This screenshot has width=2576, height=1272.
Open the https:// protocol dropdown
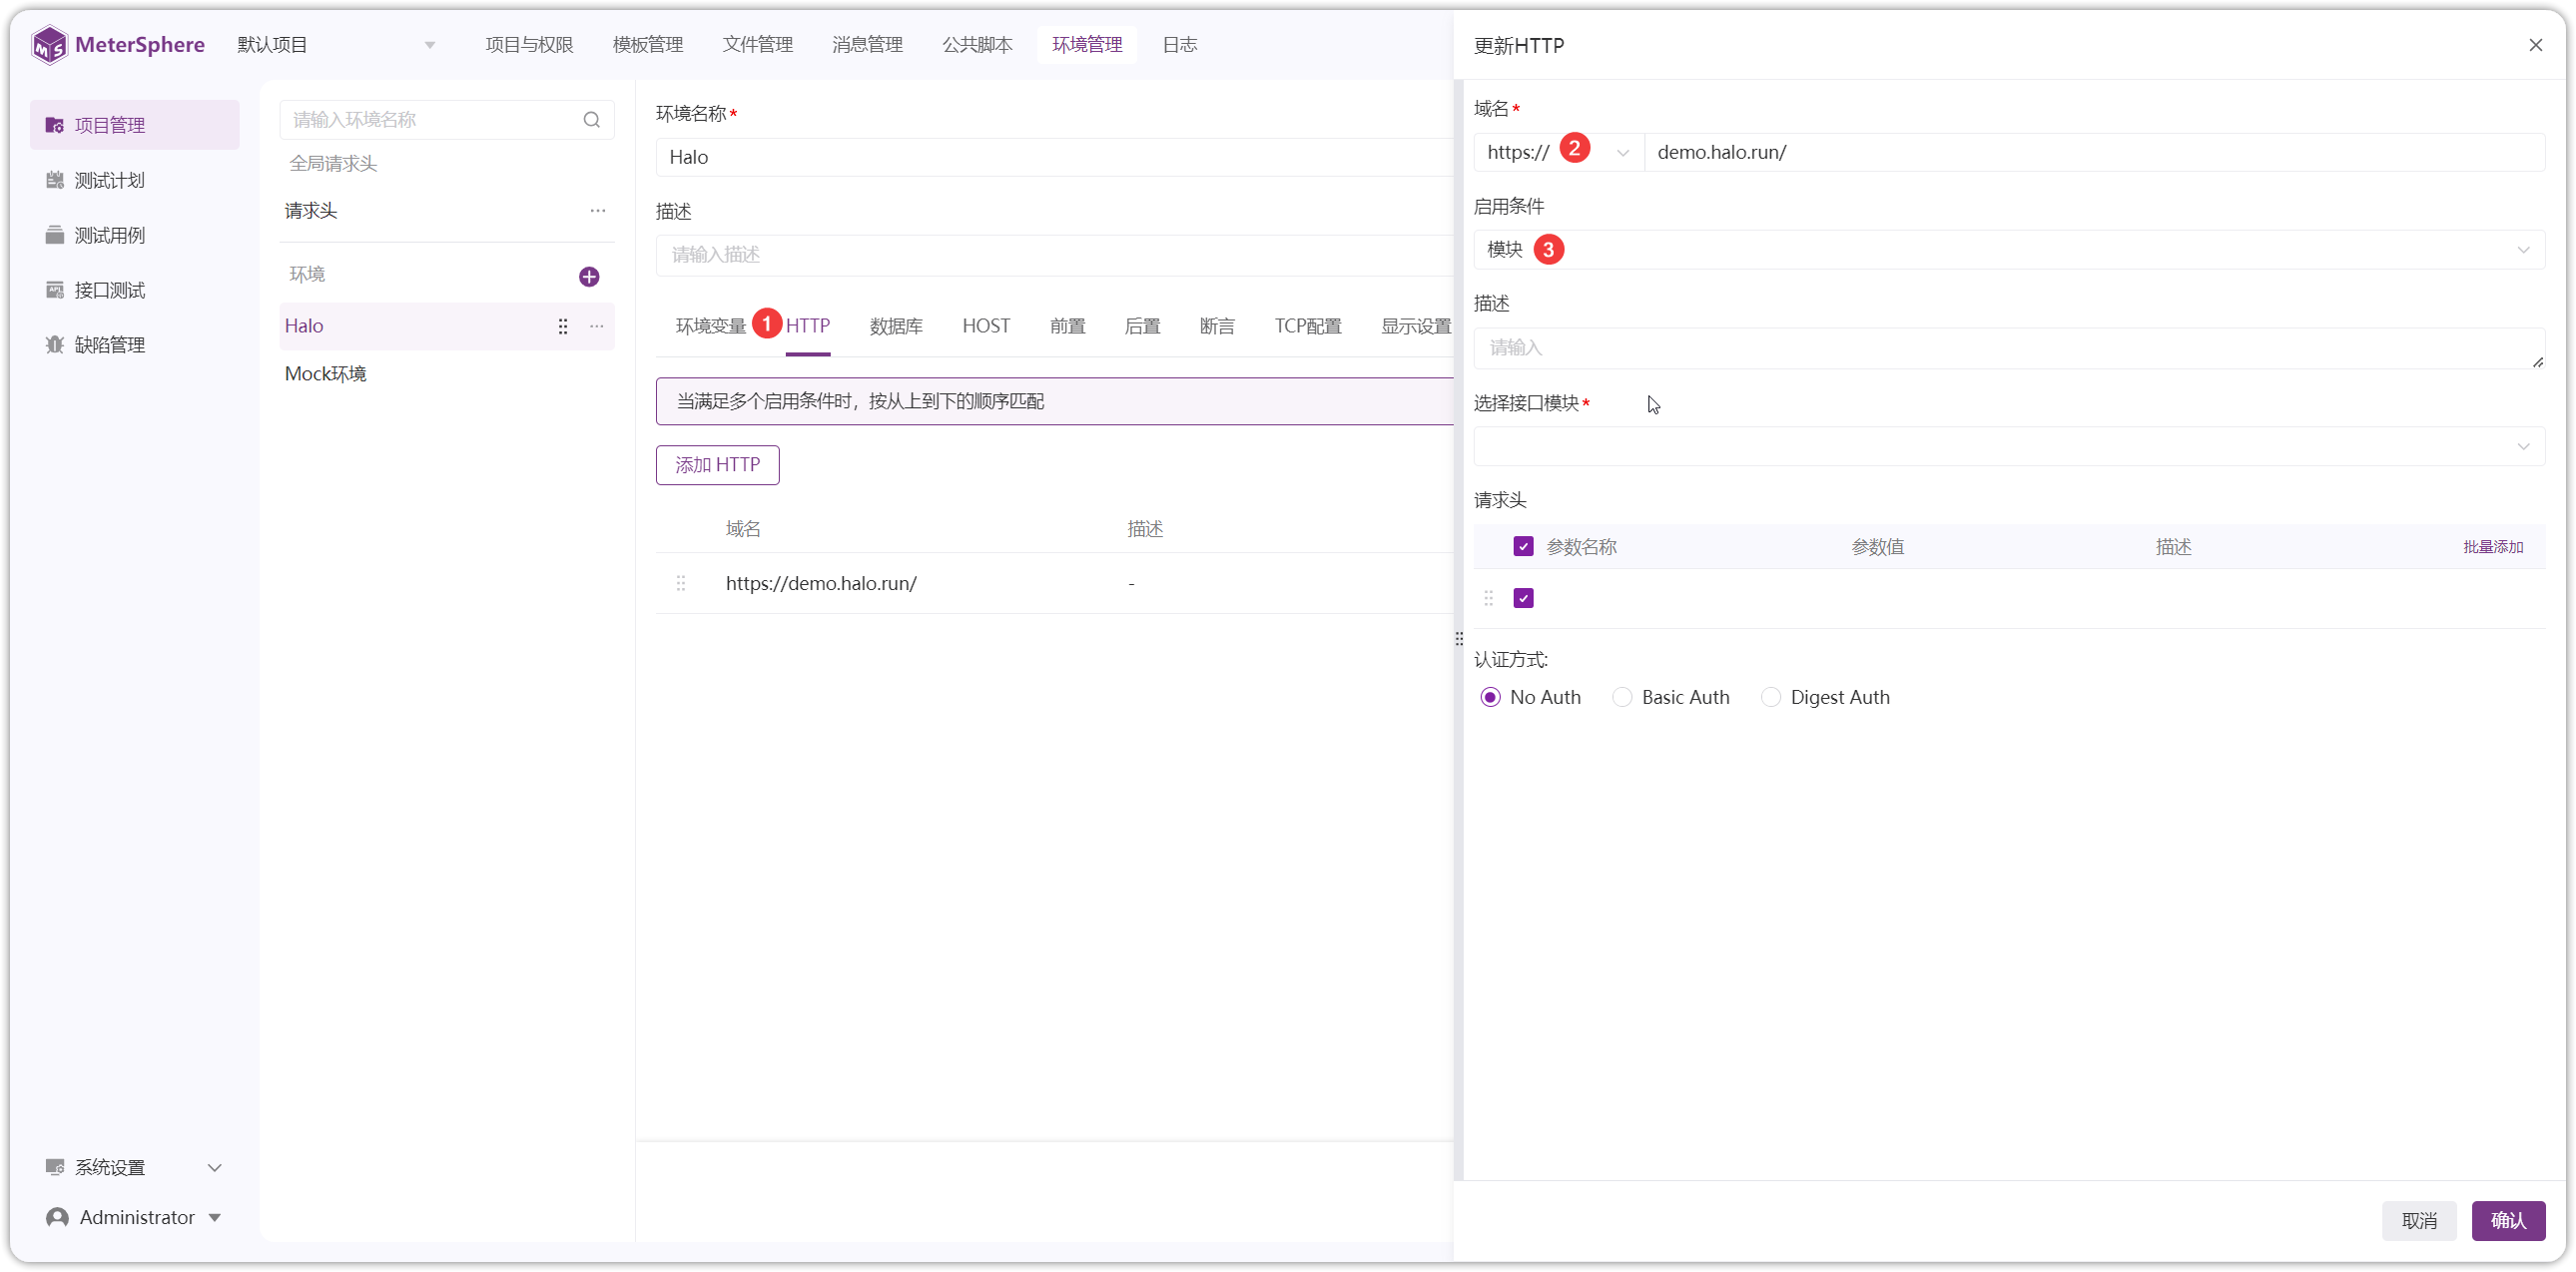coord(1558,152)
